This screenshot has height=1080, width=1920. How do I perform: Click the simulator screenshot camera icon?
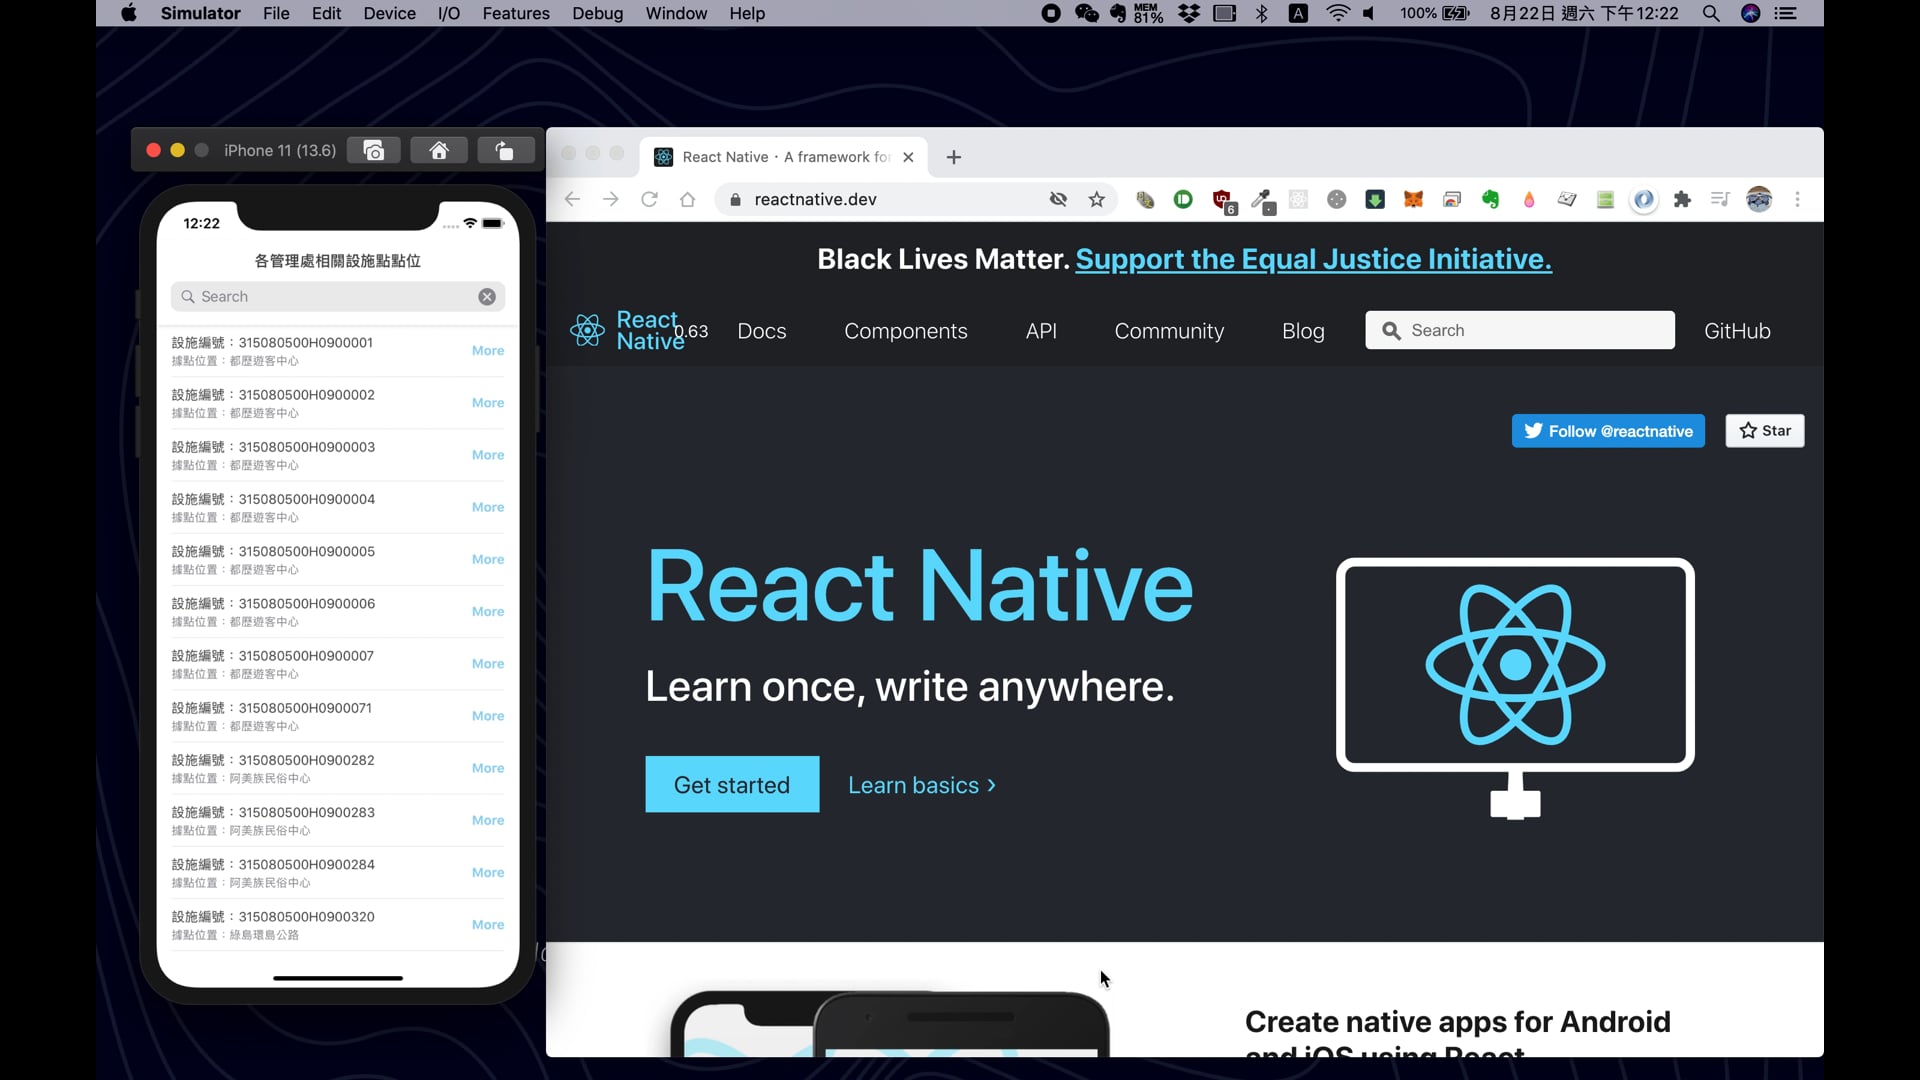pyautogui.click(x=374, y=150)
